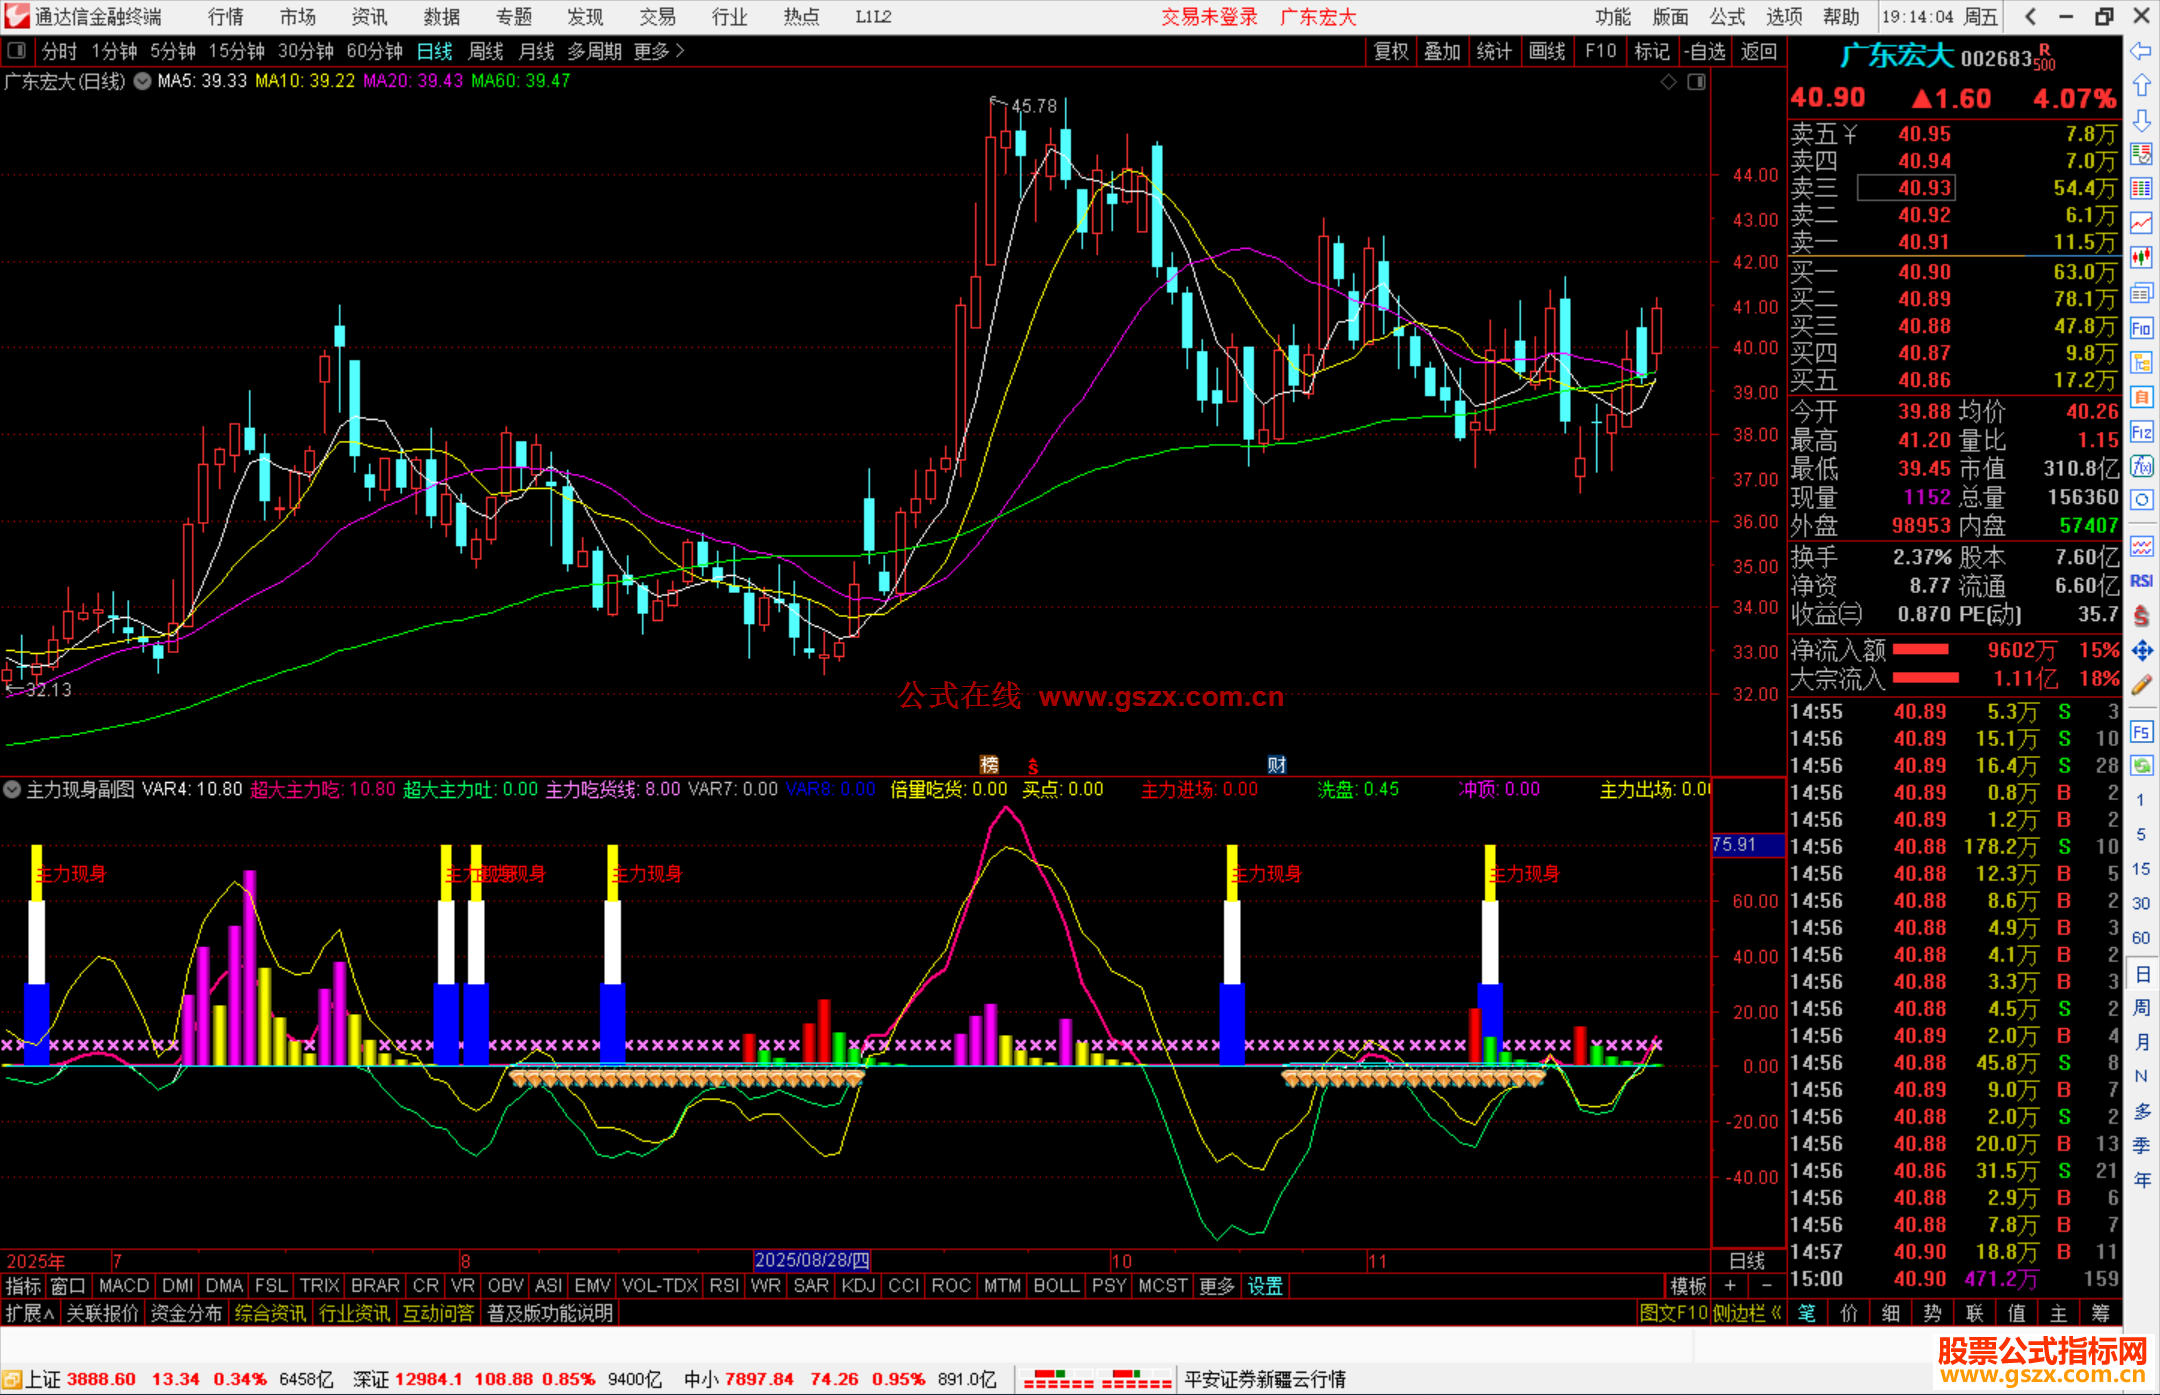Click the 设置 indicator settings link
2160x1395 pixels.
[1265, 1286]
